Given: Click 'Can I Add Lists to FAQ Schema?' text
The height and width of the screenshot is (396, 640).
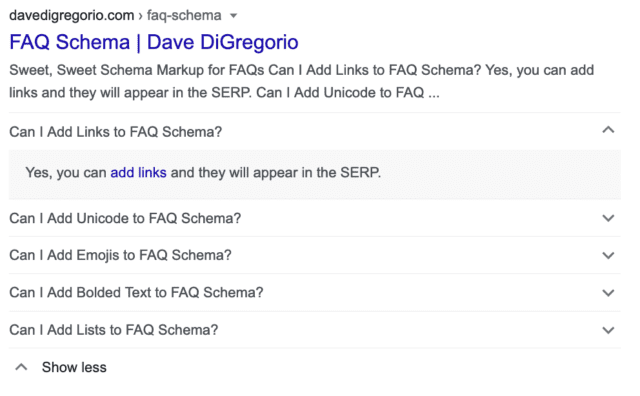Looking at the screenshot, I should point(113,330).
